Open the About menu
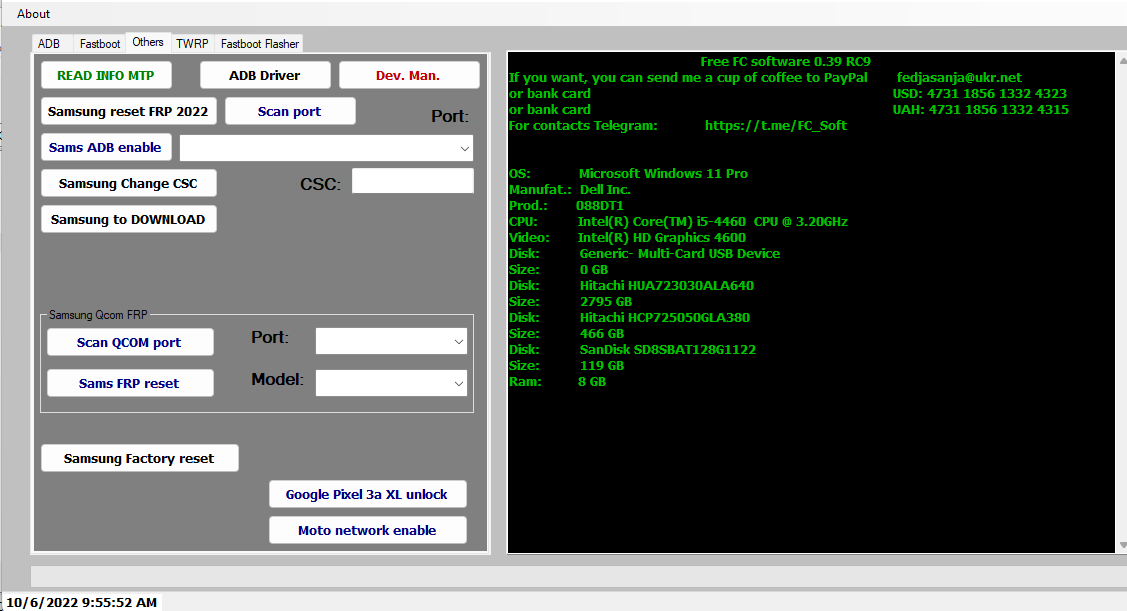This screenshot has height=611, width=1127. (33, 13)
